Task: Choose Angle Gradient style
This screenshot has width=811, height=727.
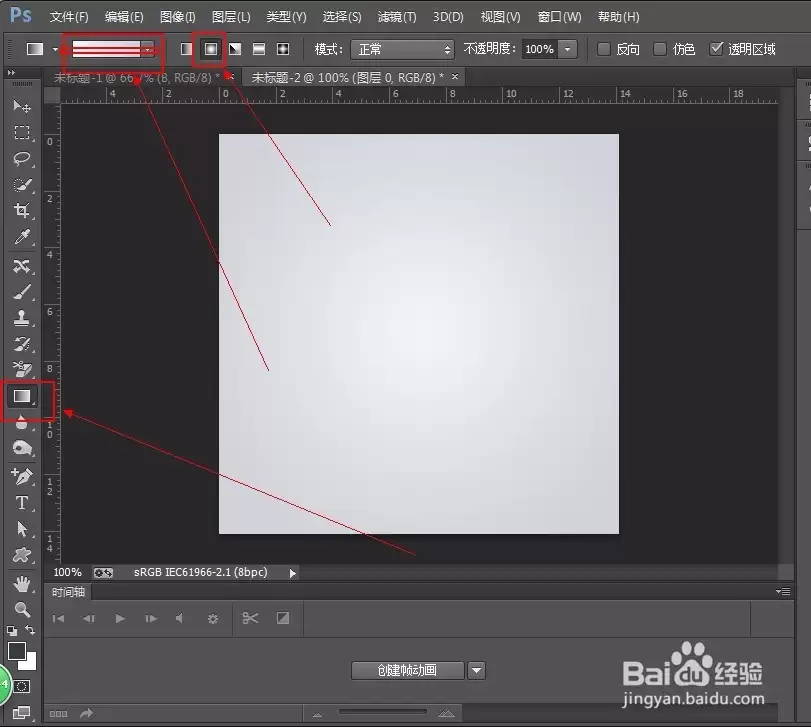Action: (235, 49)
